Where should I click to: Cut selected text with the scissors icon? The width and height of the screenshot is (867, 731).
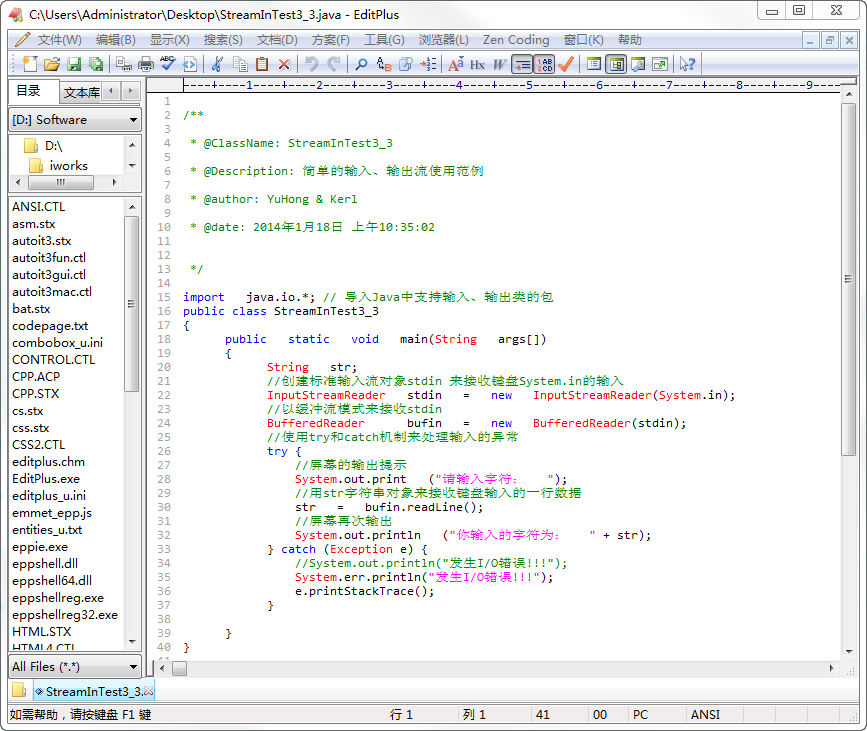click(216, 63)
